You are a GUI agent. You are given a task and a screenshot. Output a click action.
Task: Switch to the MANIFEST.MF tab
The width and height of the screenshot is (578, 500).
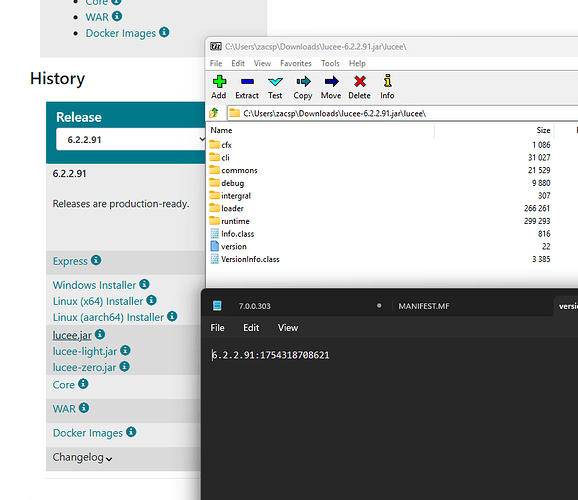click(424, 306)
